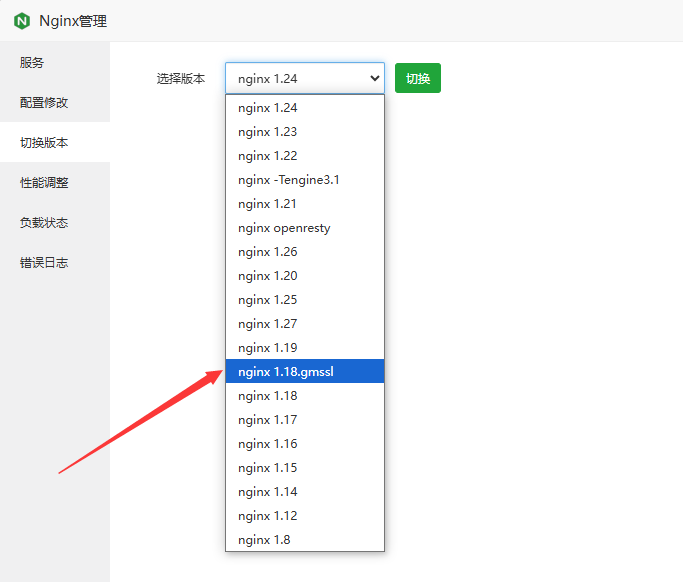Choose nginx 1.14 from the list

pyautogui.click(x=305, y=491)
